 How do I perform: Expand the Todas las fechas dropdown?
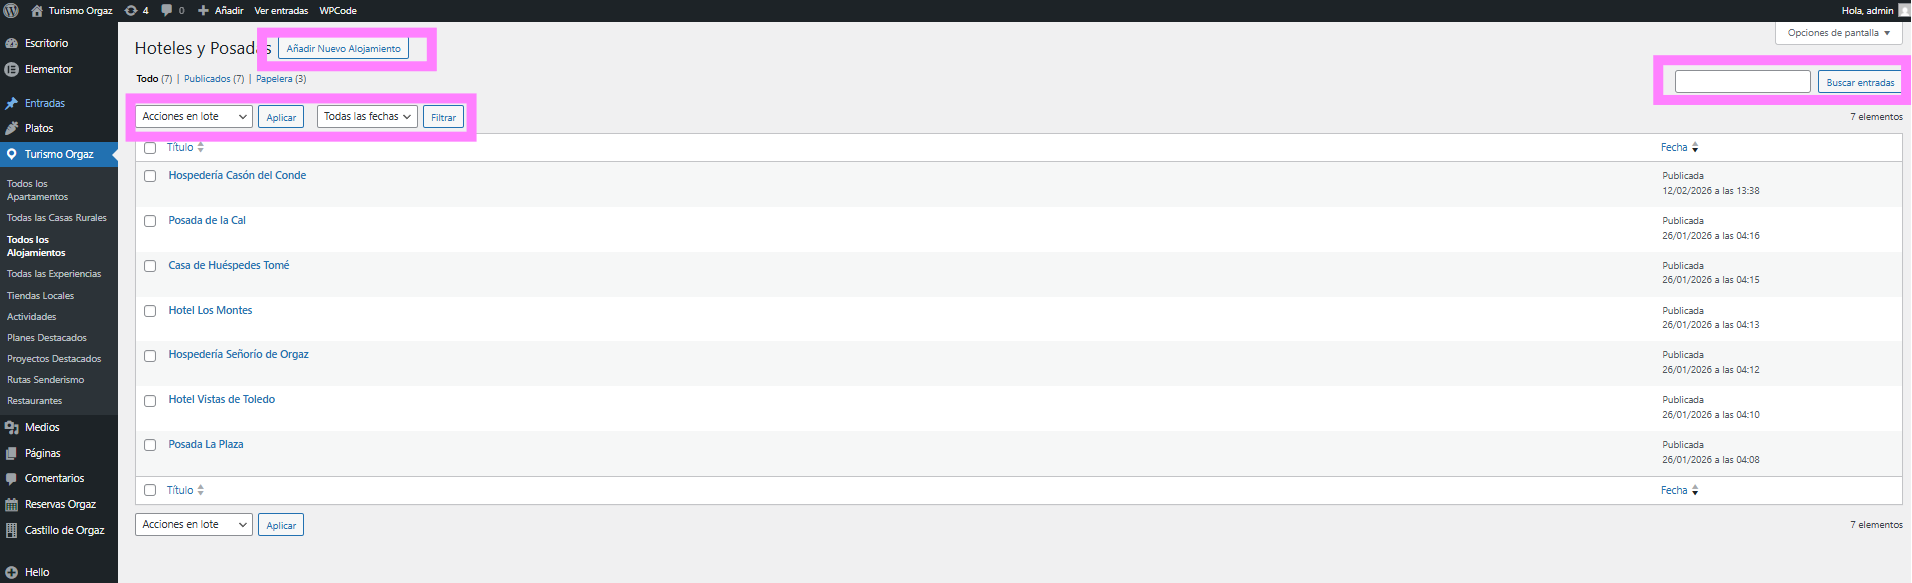coord(367,117)
